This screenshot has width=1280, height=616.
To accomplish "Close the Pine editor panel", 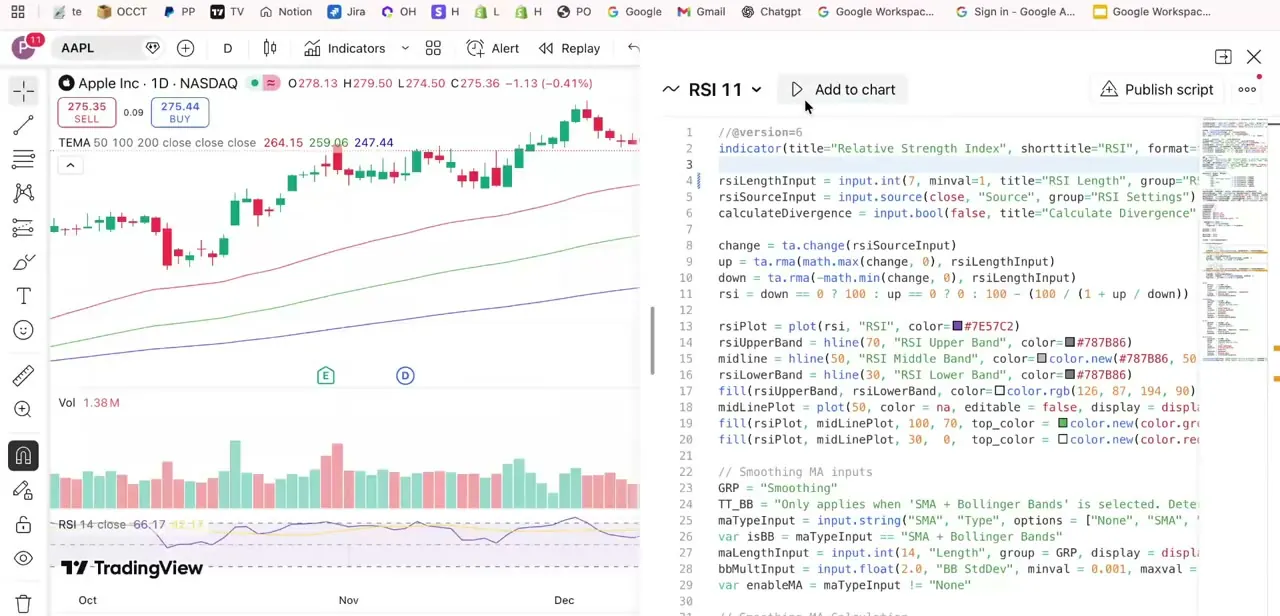I will [1254, 57].
